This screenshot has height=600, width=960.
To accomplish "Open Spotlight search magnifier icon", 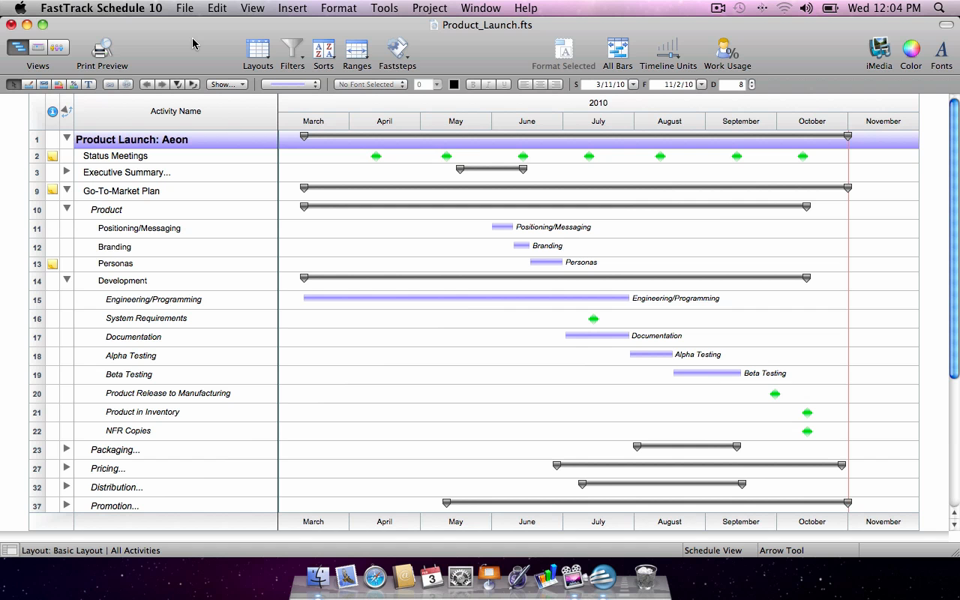I will [939, 8].
